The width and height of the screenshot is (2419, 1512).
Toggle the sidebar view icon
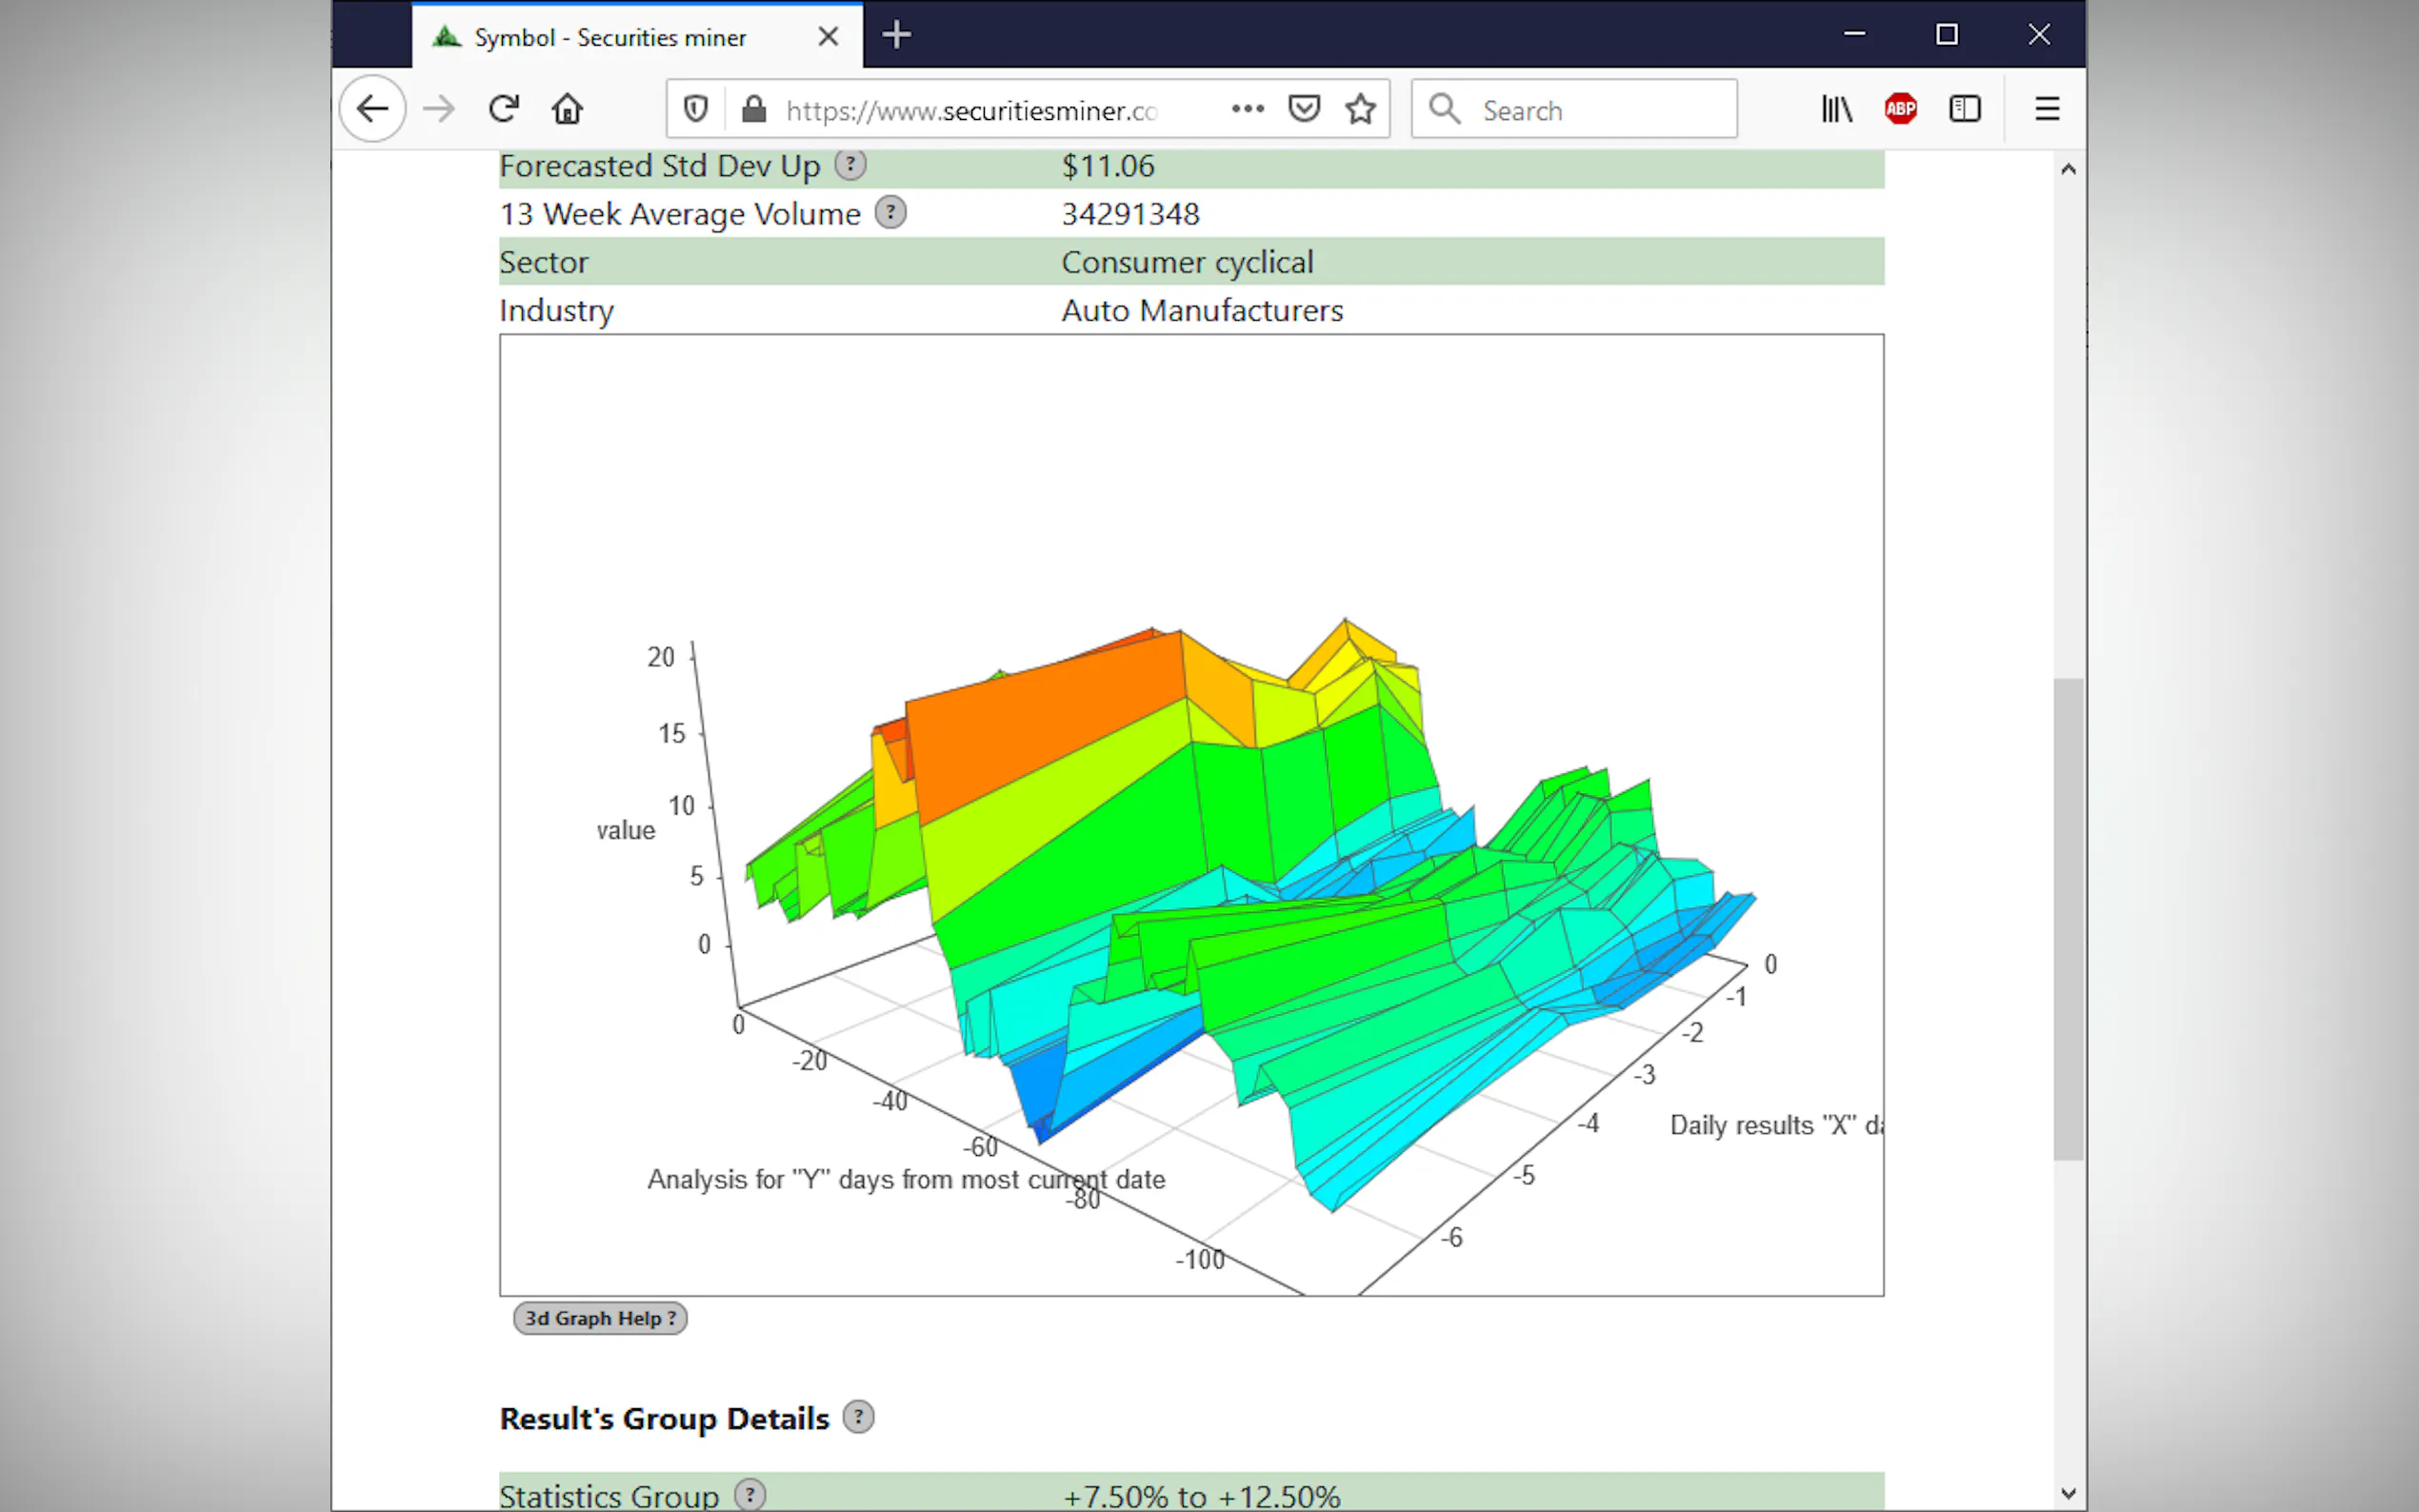pyautogui.click(x=1964, y=109)
